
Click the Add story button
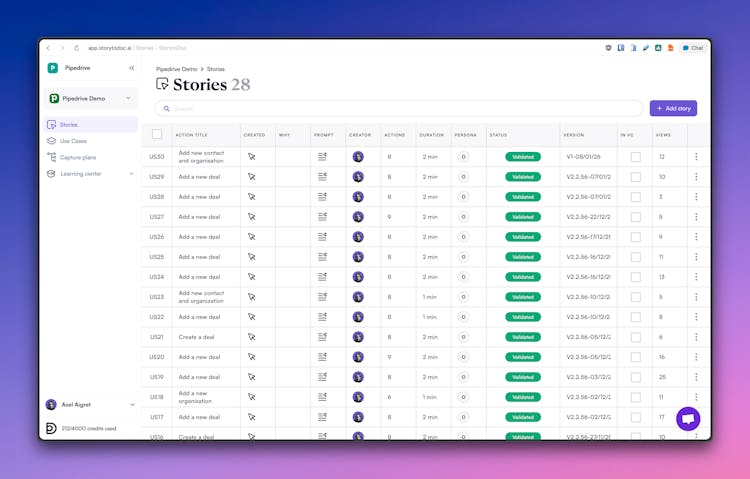tap(673, 108)
